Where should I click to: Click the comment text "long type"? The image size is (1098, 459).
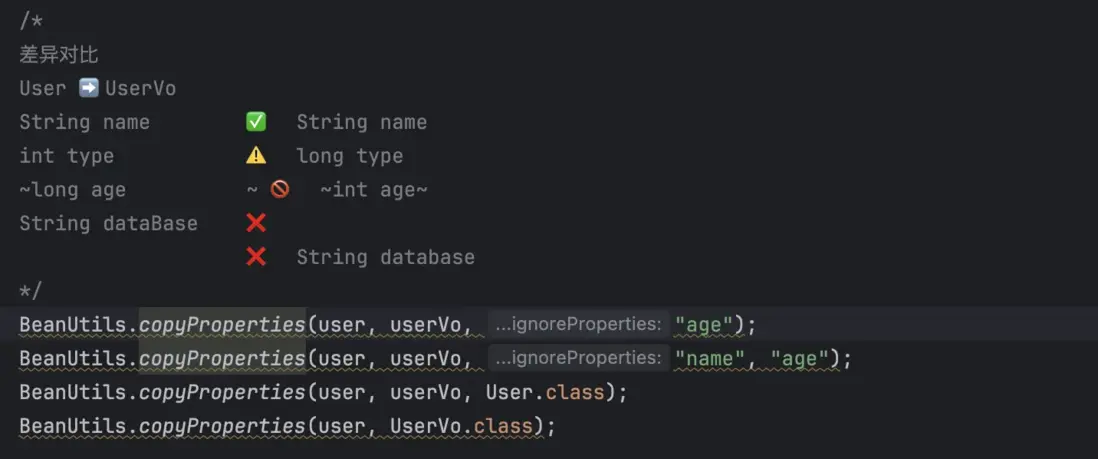(x=349, y=156)
